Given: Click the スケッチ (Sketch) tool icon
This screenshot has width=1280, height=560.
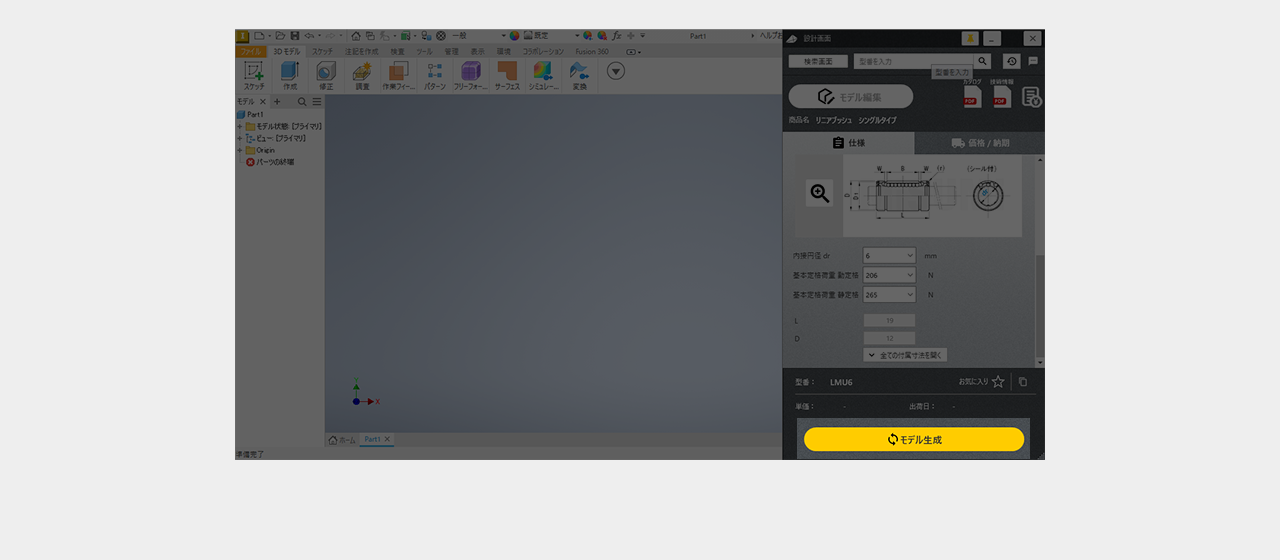Looking at the screenshot, I should point(254,72).
